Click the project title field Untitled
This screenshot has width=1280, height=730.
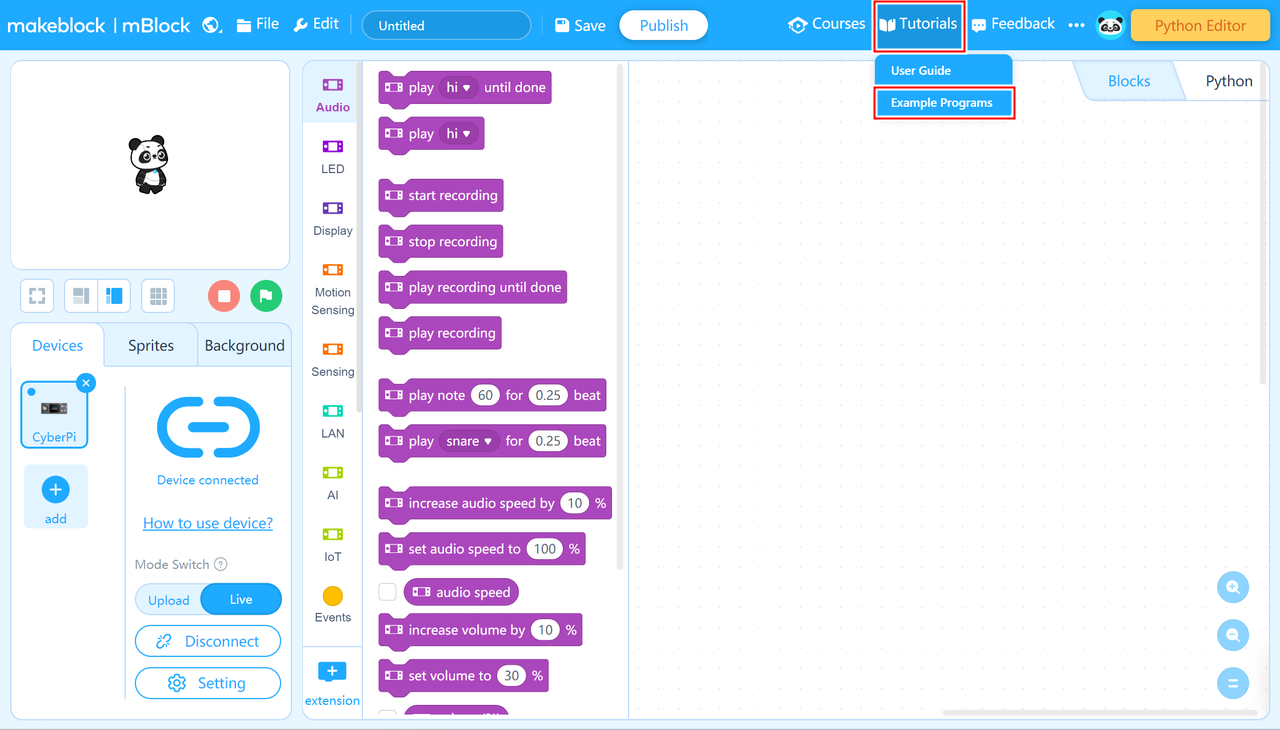(446, 26)
